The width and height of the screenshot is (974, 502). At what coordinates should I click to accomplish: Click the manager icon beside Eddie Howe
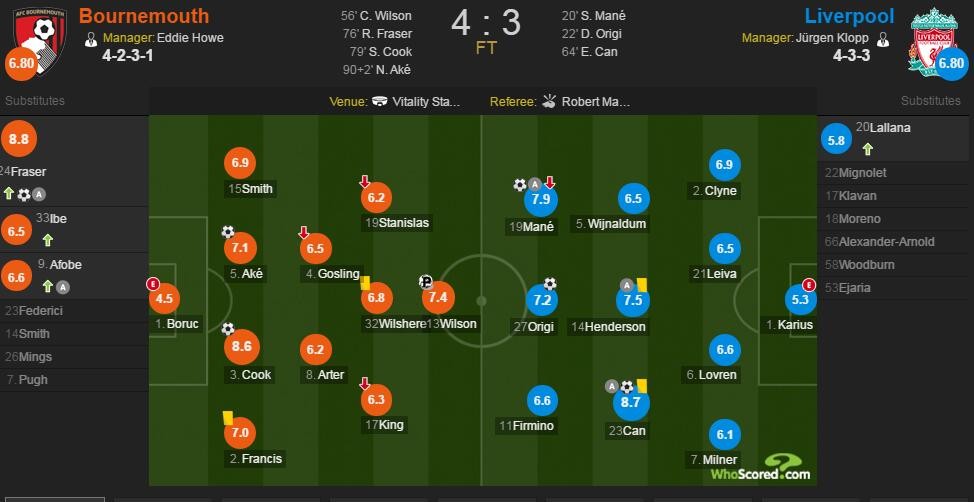(x=91, y=40)
